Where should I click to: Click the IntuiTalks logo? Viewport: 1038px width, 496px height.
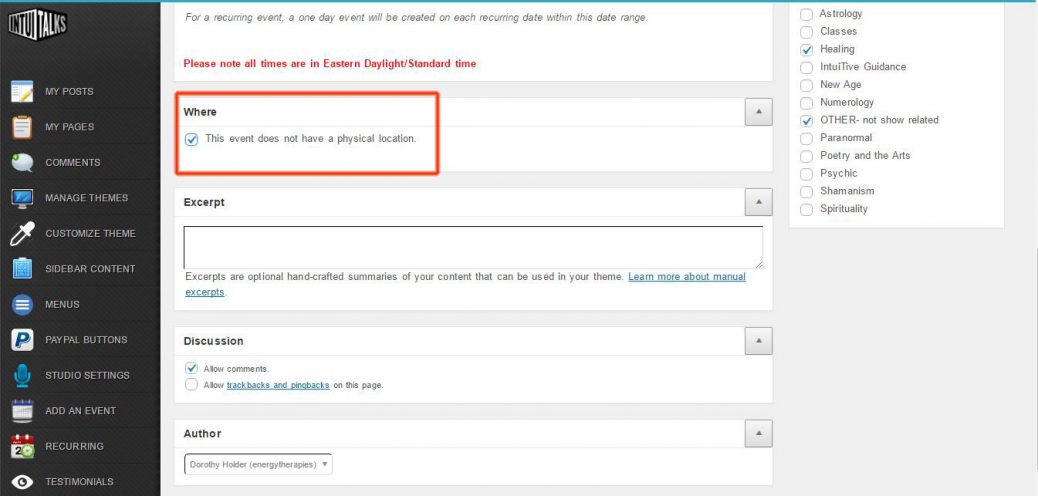coord(37,24)
